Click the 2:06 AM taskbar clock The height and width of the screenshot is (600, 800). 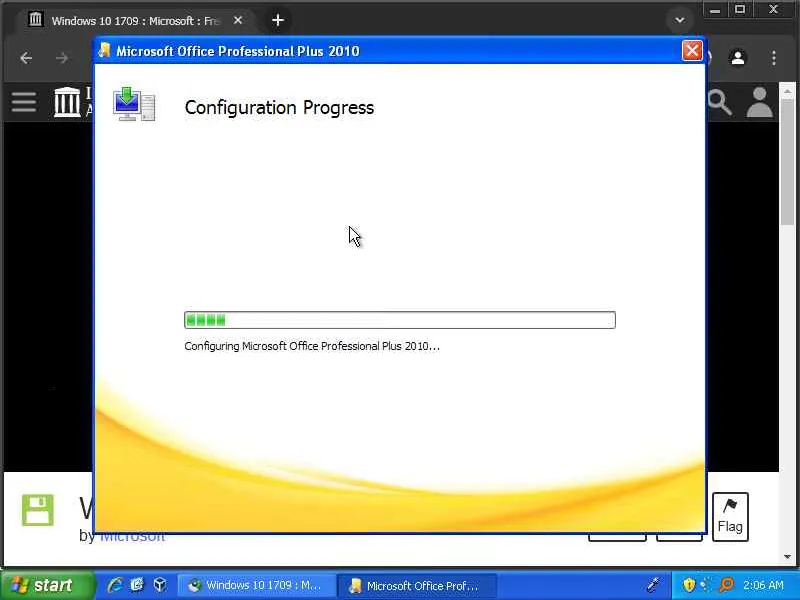click(763, 585)
